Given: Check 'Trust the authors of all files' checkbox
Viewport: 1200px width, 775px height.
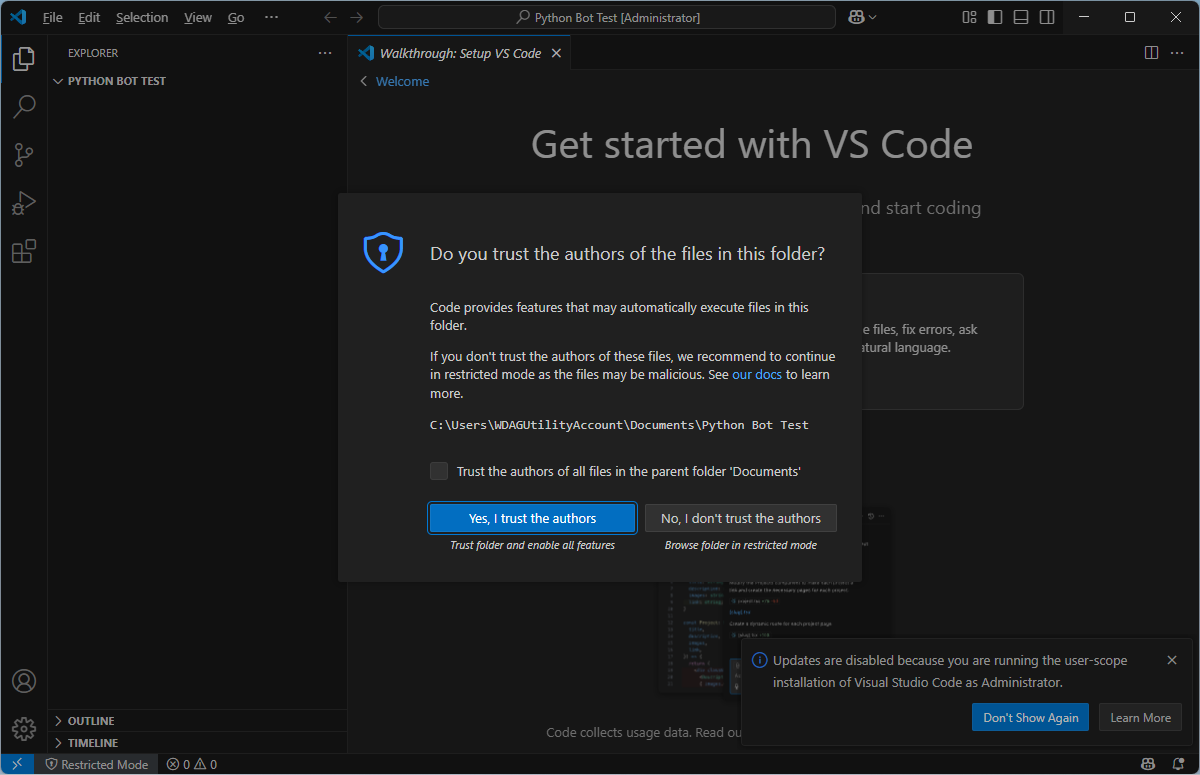Looking at the screenshot, I should tap(439, 471).
